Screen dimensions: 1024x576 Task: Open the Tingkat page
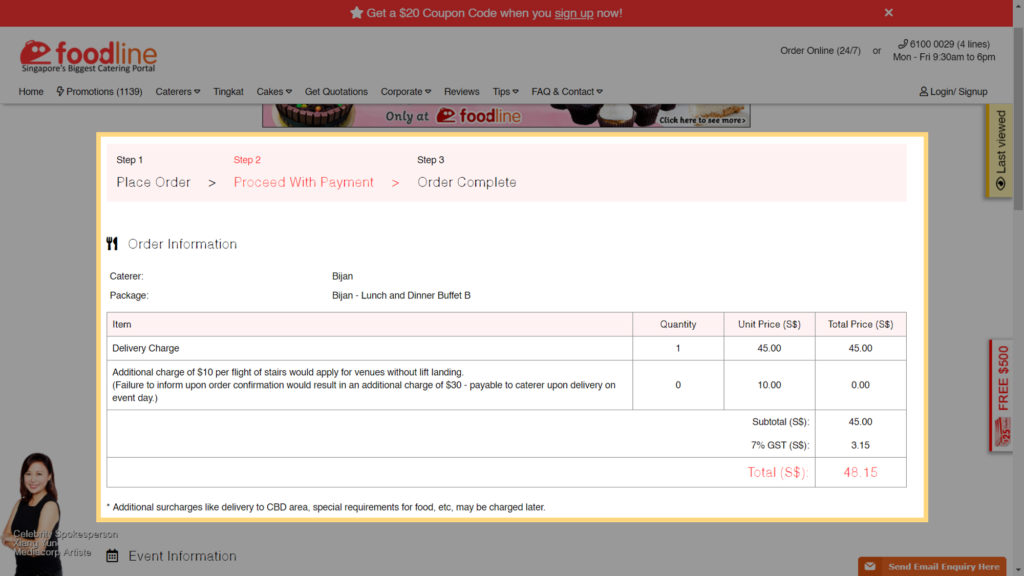pyautogui.click(x=228, y=92)
